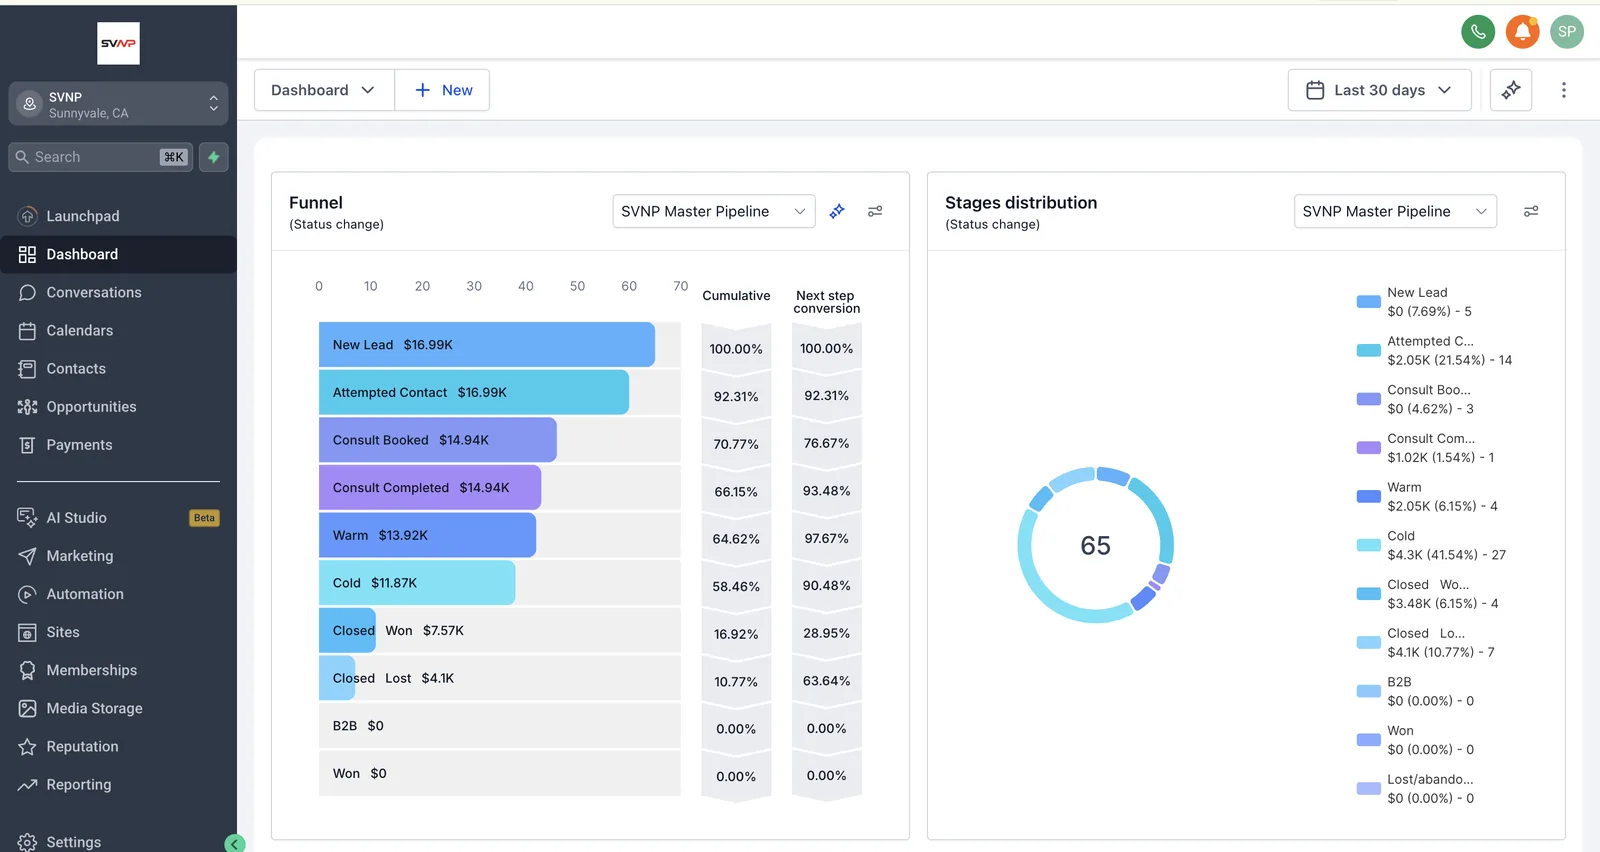Open Memberships in sidebar
This screenshot has width=1600, height=852.
(118, 670)
